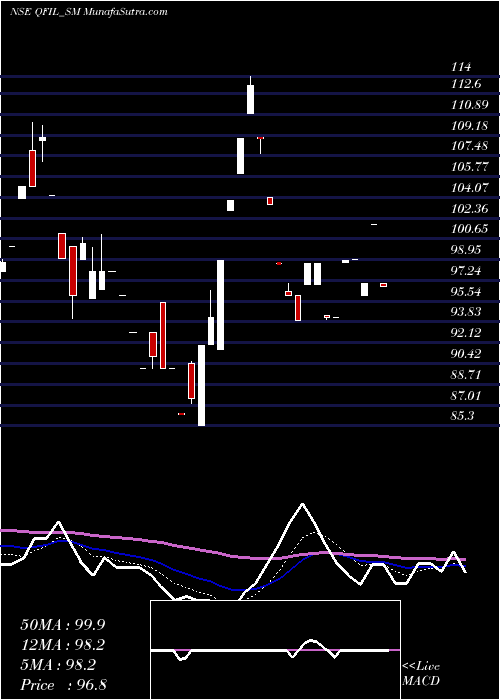
Task: Click the 109.18 price label
Action: click(470, 126)
